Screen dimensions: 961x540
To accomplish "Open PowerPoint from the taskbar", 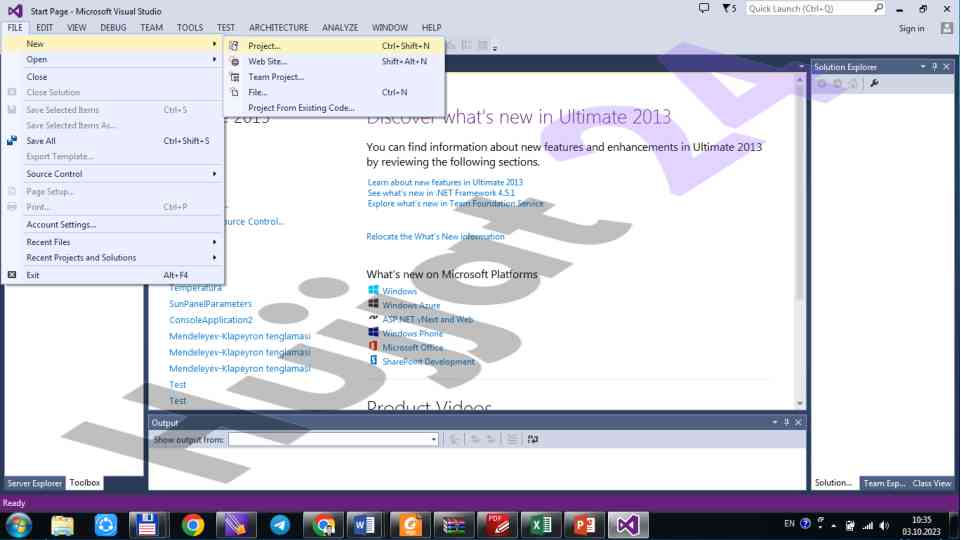I will pos(584,525).
